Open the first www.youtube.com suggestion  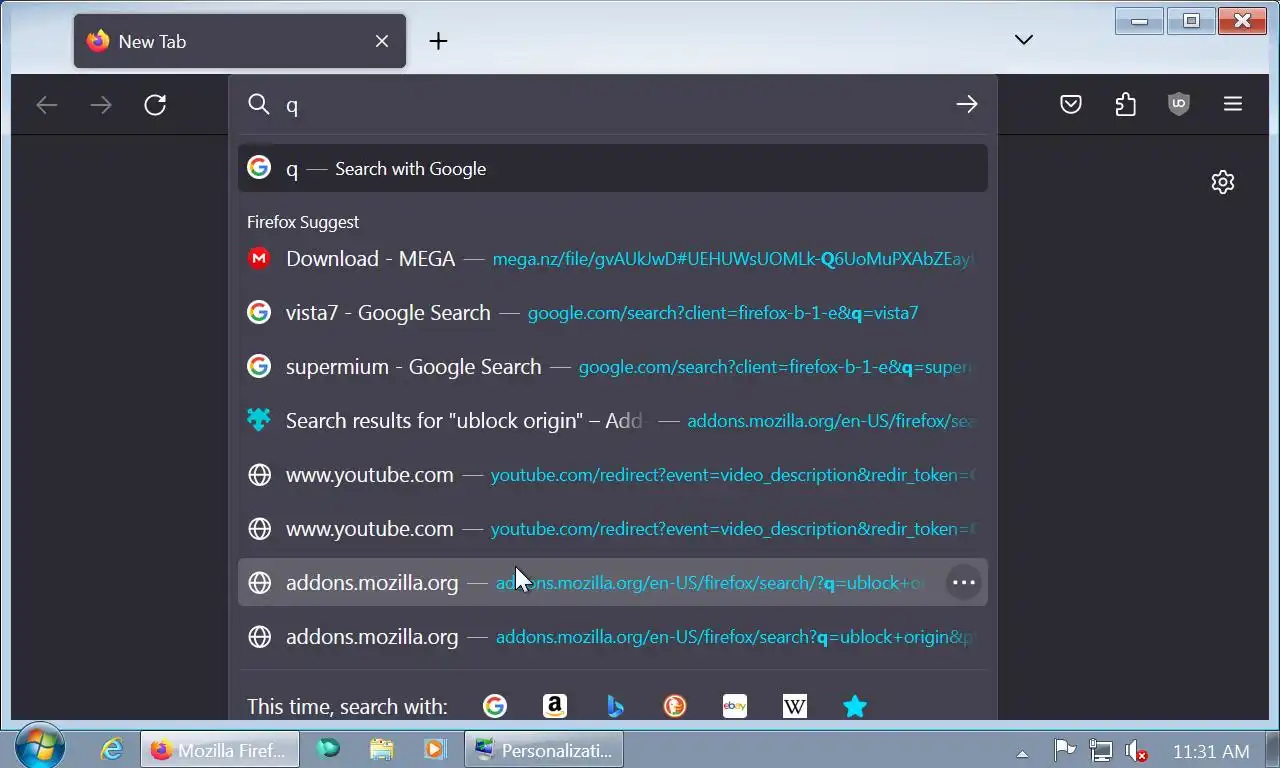coord(613,474)
